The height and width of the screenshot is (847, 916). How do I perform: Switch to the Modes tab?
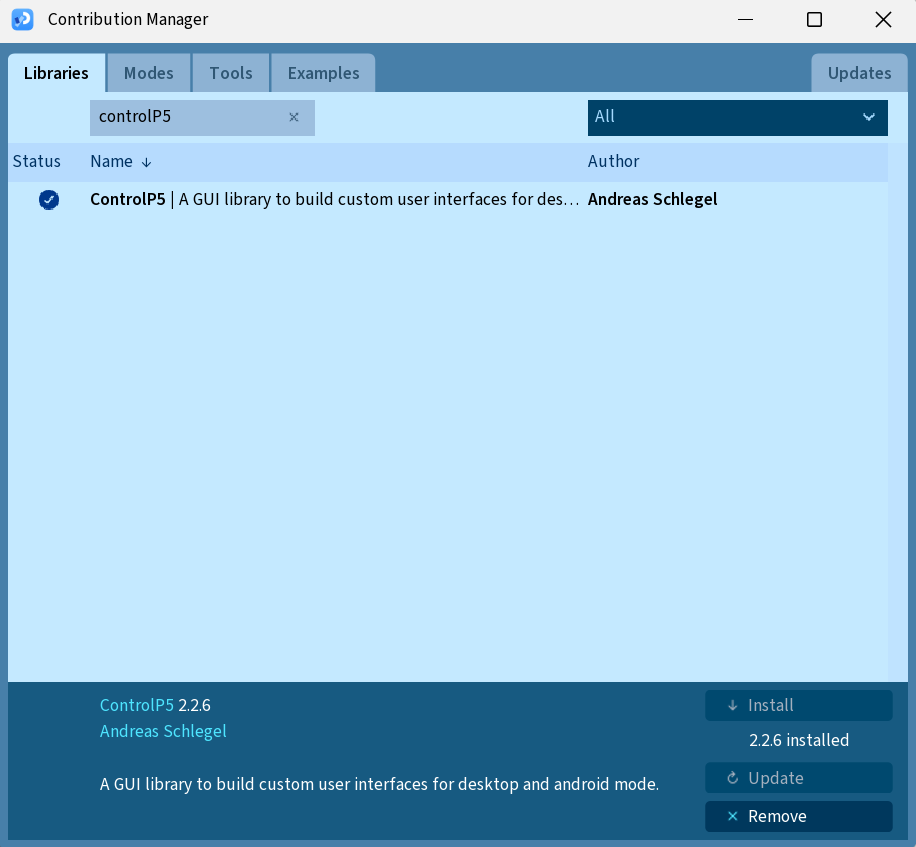[148, 72]
